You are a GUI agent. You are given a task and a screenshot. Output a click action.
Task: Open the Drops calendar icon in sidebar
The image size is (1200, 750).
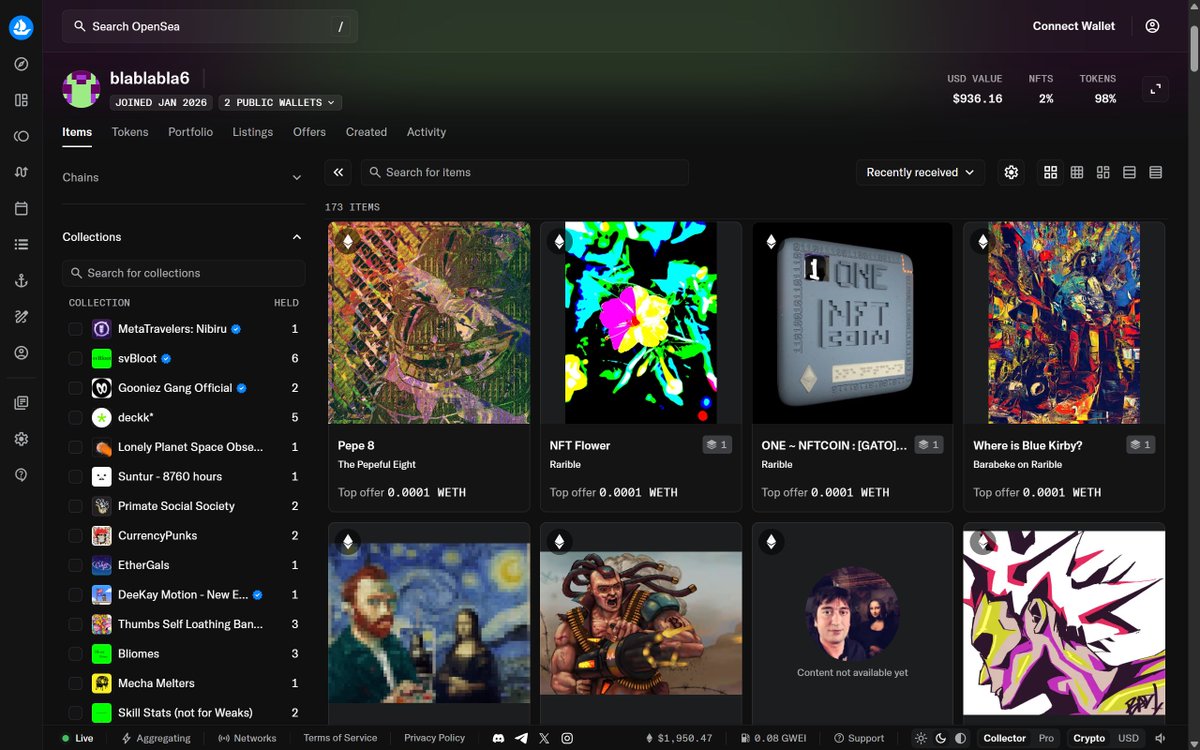point(21,208)
